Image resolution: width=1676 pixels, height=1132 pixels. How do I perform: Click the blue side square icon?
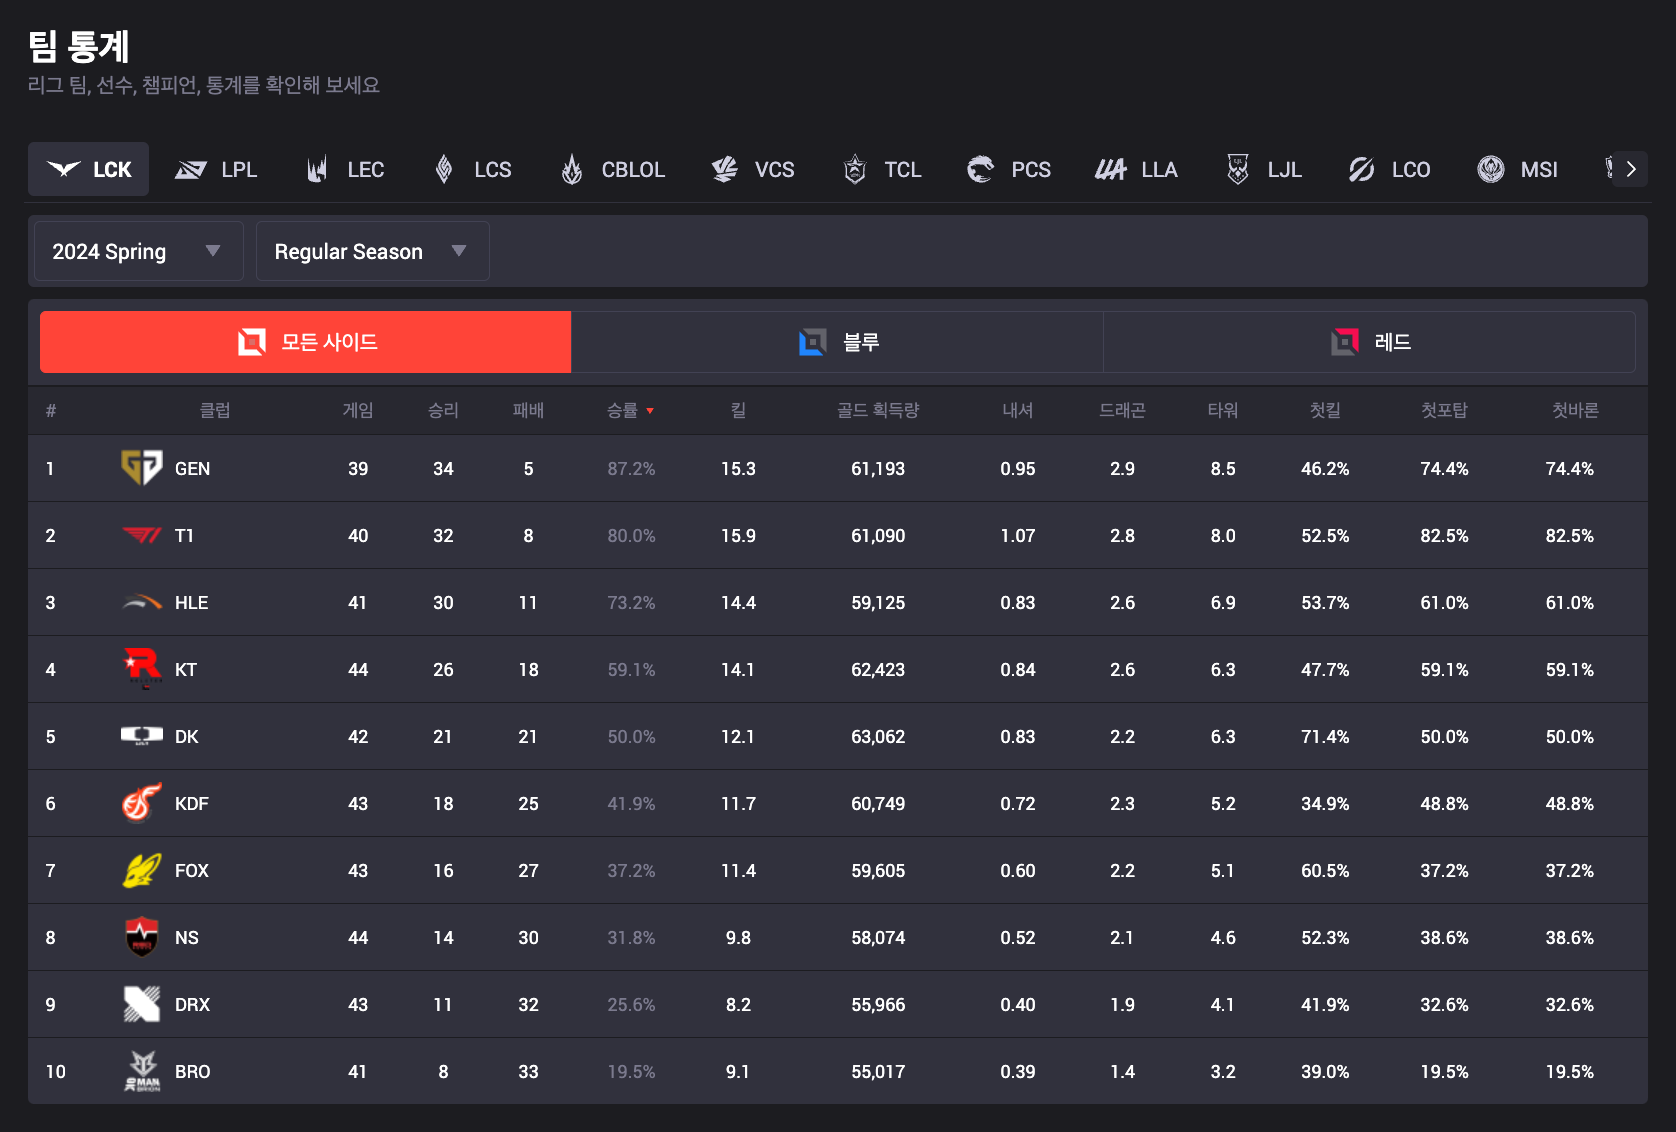813,342
